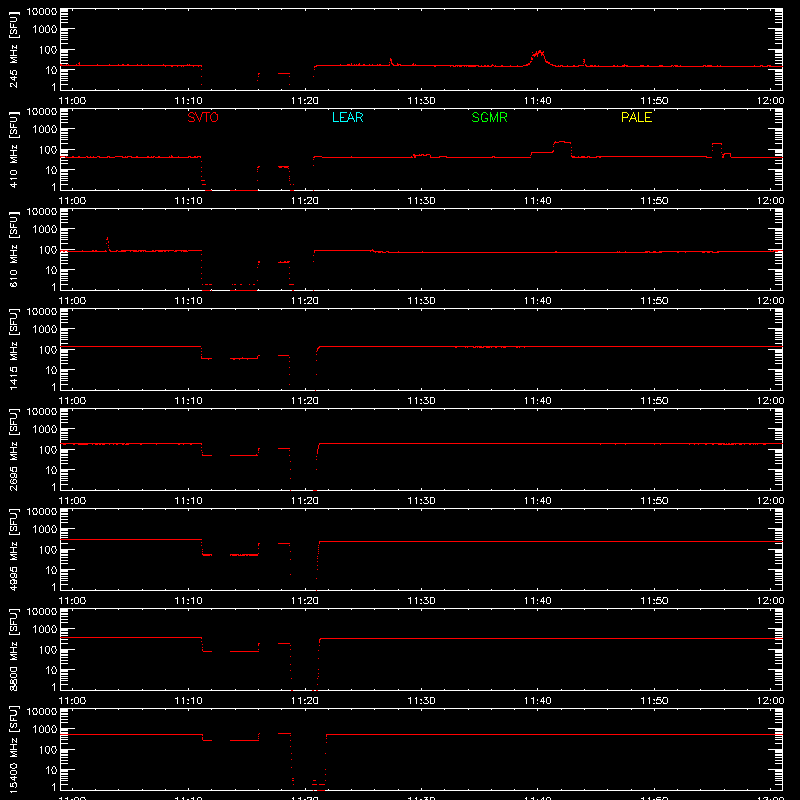This screenshot has width=800, height=800.
Task: Click the stepped plateau peak after 11:40 on 410 MHz curve
Action: pos(562,142)
